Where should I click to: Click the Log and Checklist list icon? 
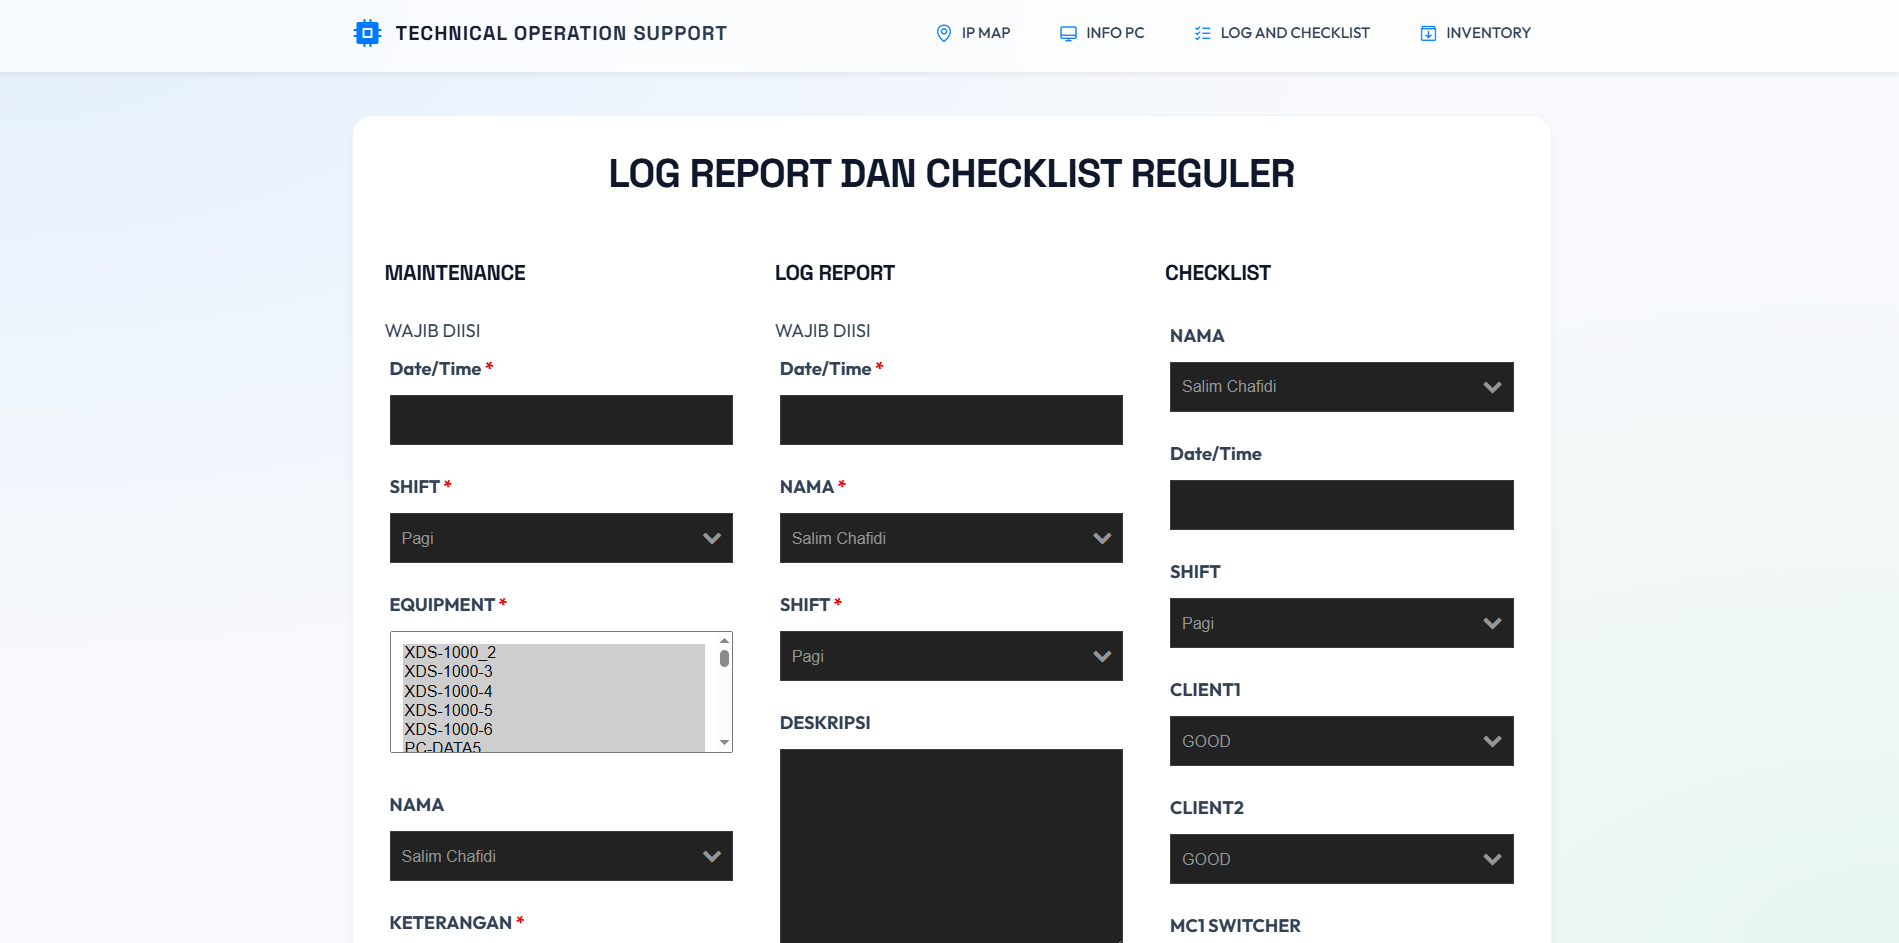click(x=1202, y=33)
